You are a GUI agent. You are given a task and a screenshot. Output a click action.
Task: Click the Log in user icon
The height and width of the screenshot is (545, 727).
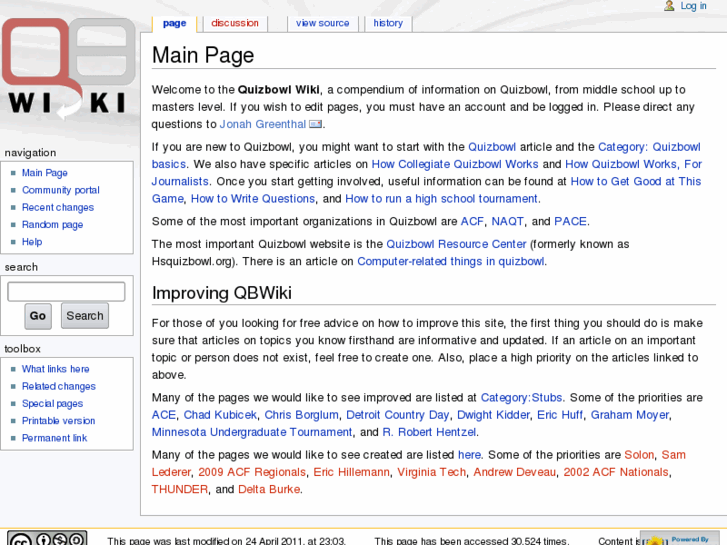[669, 6]
